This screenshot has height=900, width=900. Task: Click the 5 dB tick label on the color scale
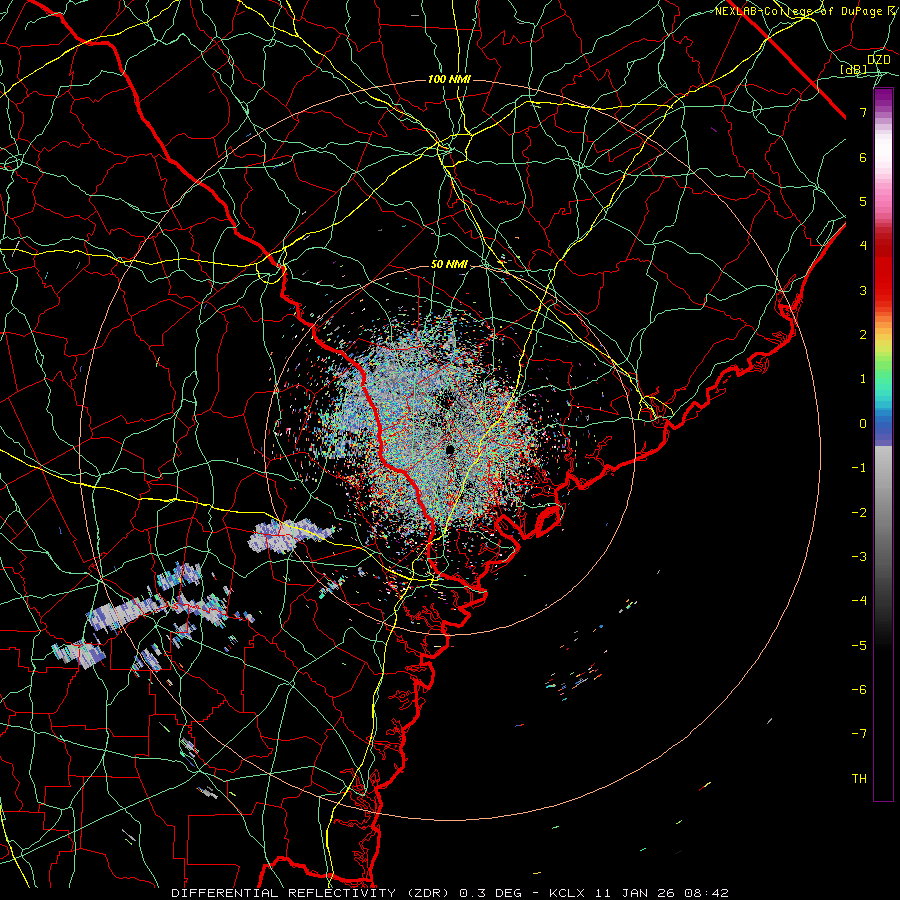pyautogui.click(x=863, y=201)
